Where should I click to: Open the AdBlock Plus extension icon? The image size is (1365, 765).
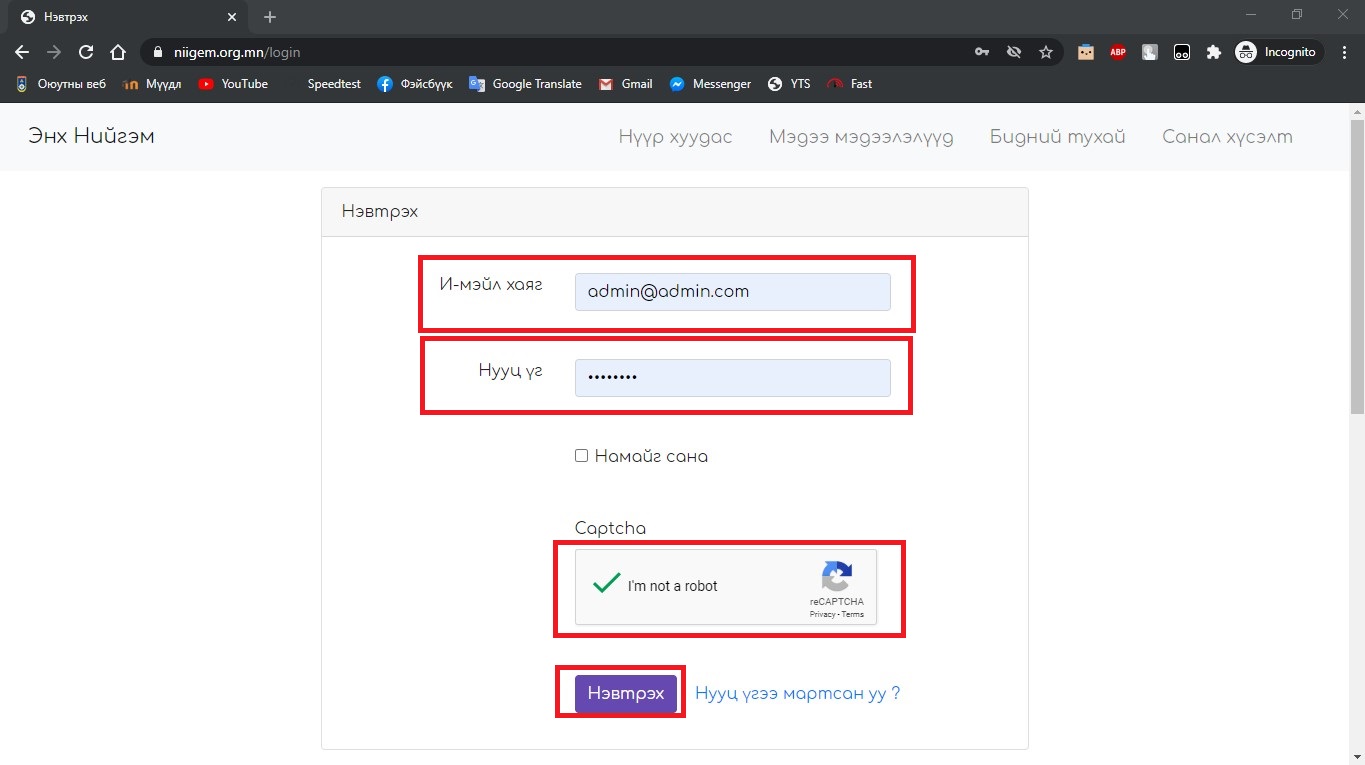(1118, 52)
